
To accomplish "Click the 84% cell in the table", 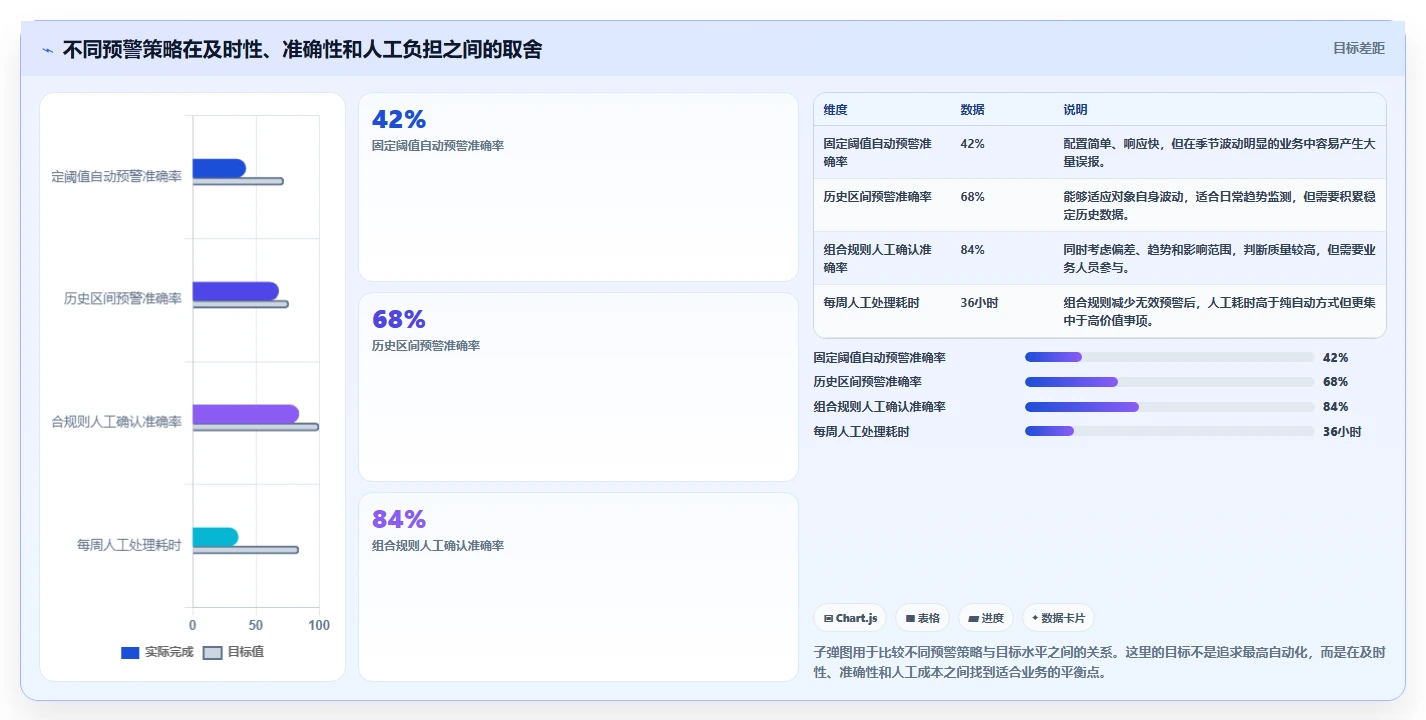I will (972, 250).
